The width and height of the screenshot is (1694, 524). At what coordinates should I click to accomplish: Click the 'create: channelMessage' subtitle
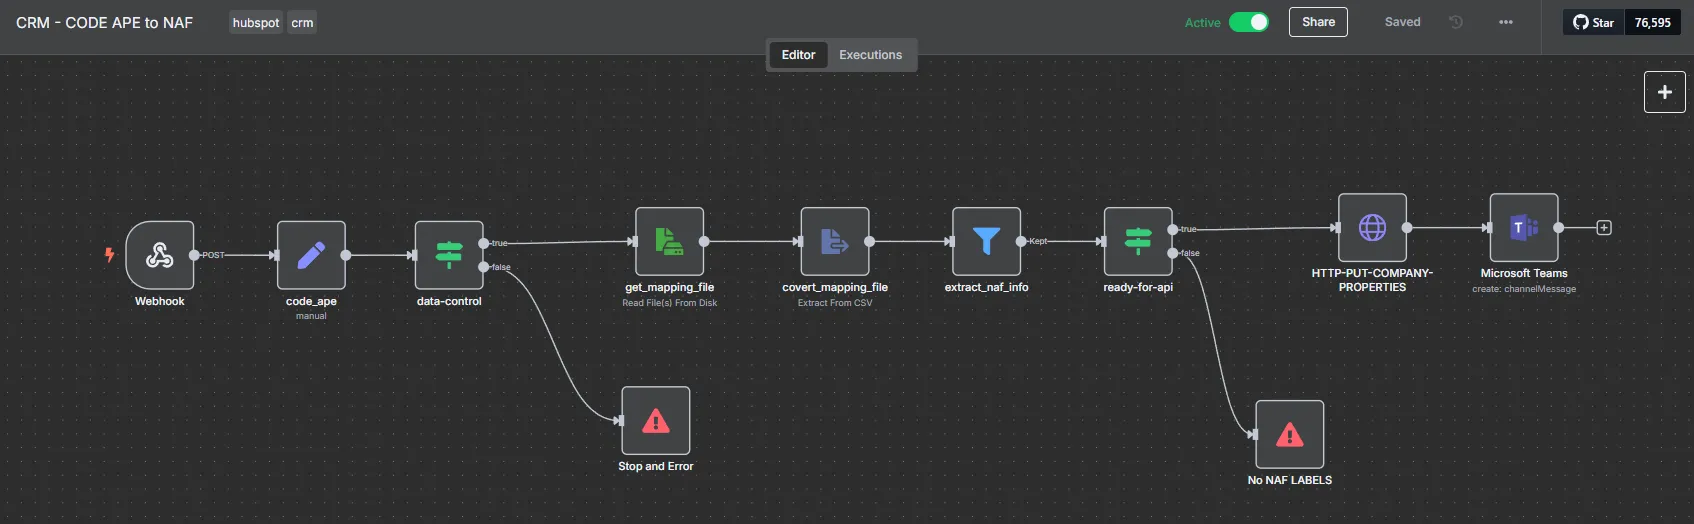(1524, 289)
